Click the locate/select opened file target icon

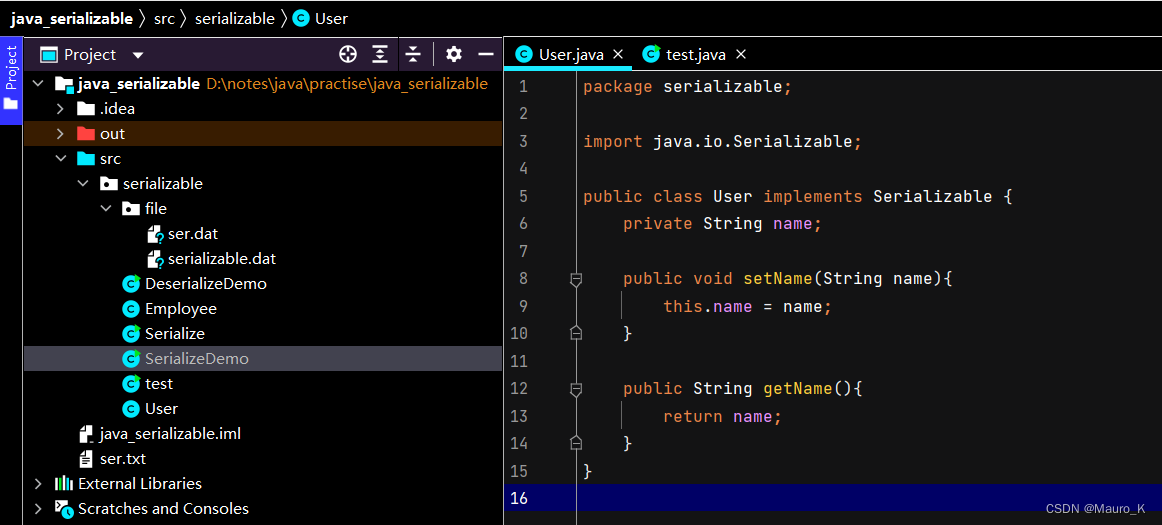click(x=348, y=54)
